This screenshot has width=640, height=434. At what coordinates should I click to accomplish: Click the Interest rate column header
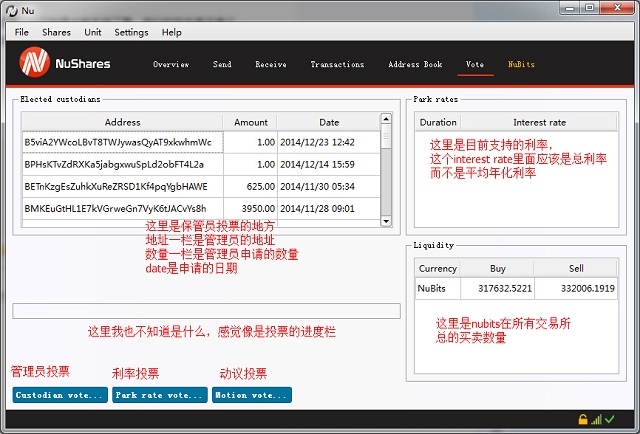(x=539, y=122)
